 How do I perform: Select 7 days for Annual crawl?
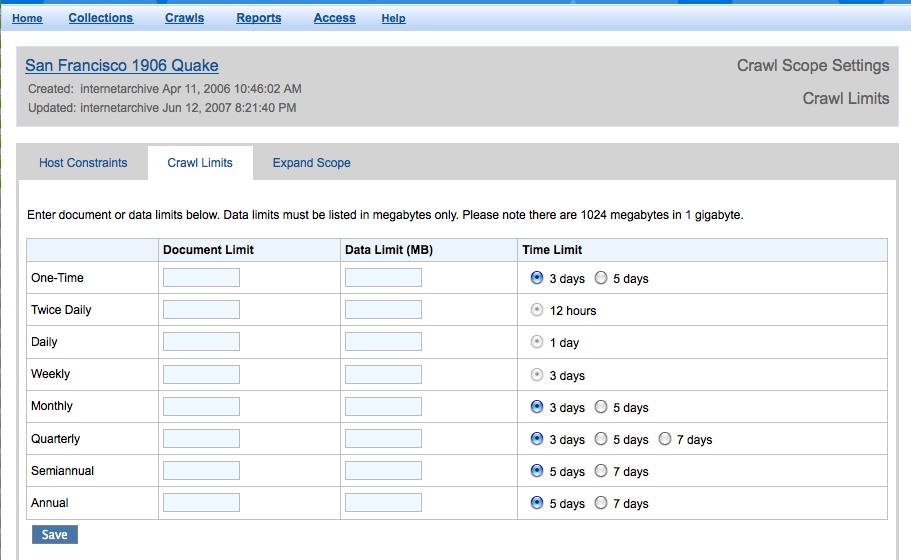point(601,503)
